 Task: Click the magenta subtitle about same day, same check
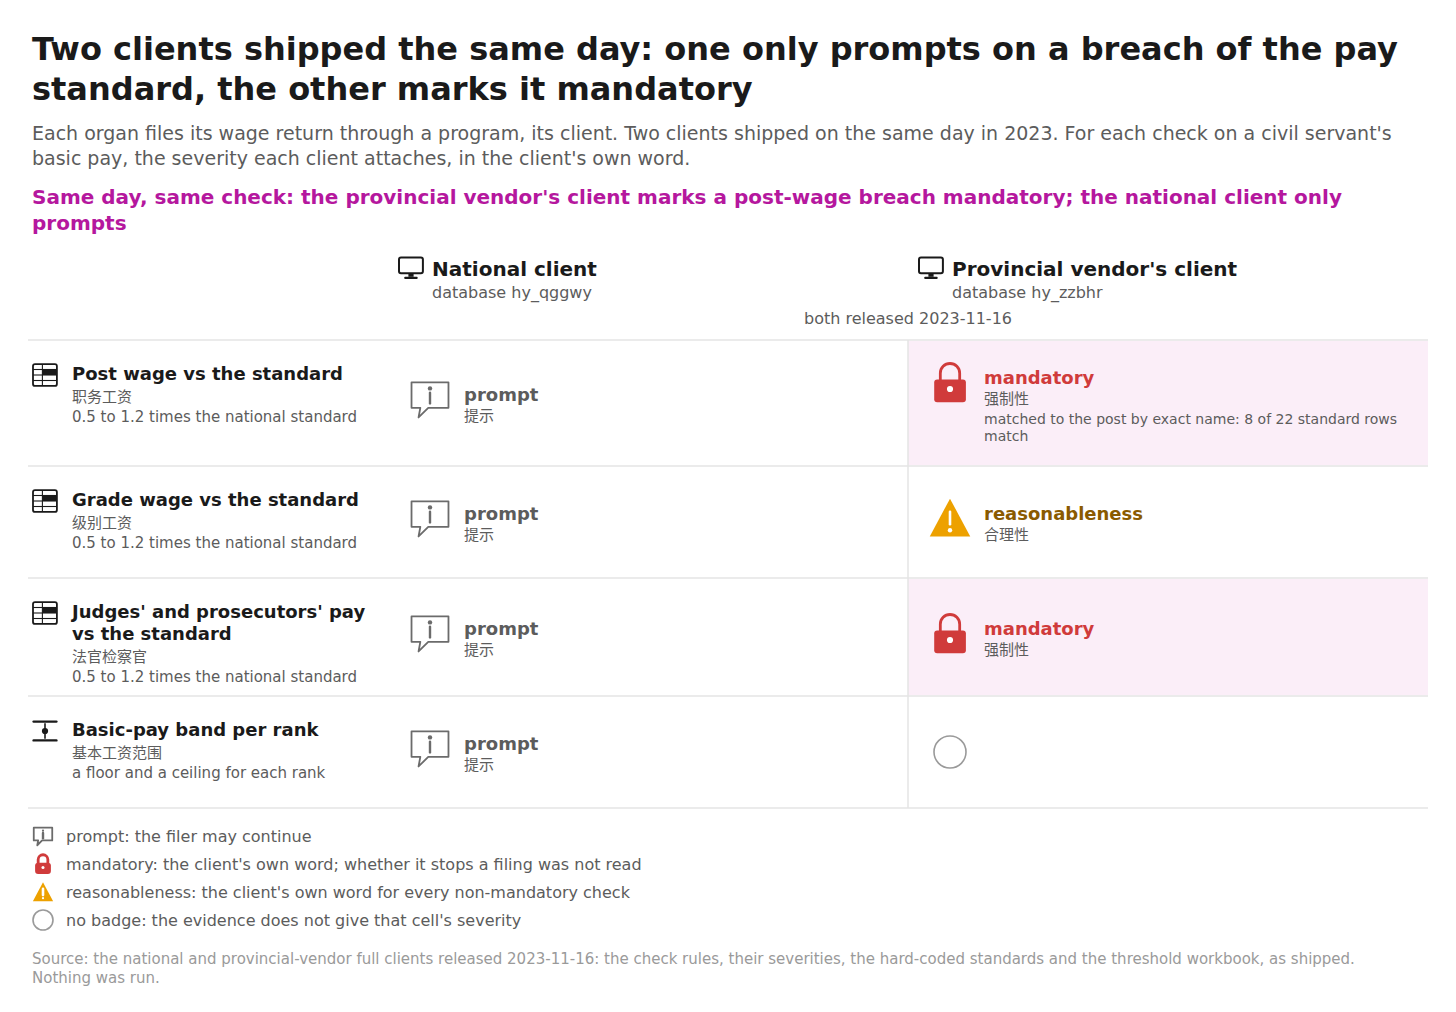(x=686, y=210)
